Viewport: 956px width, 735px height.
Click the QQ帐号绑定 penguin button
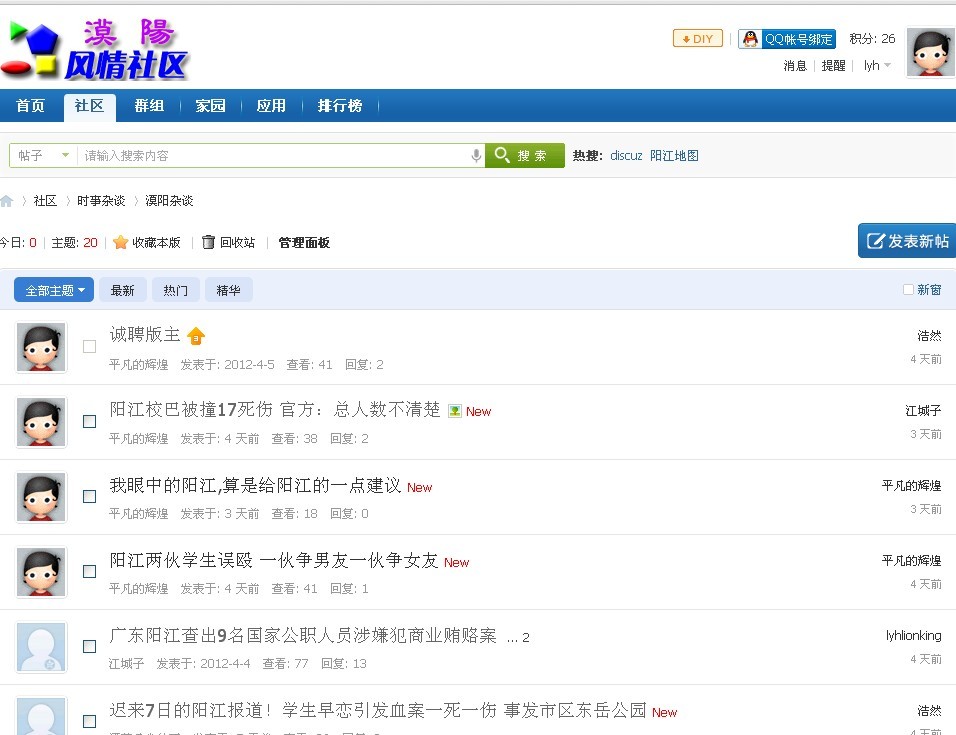coord(787,39)
